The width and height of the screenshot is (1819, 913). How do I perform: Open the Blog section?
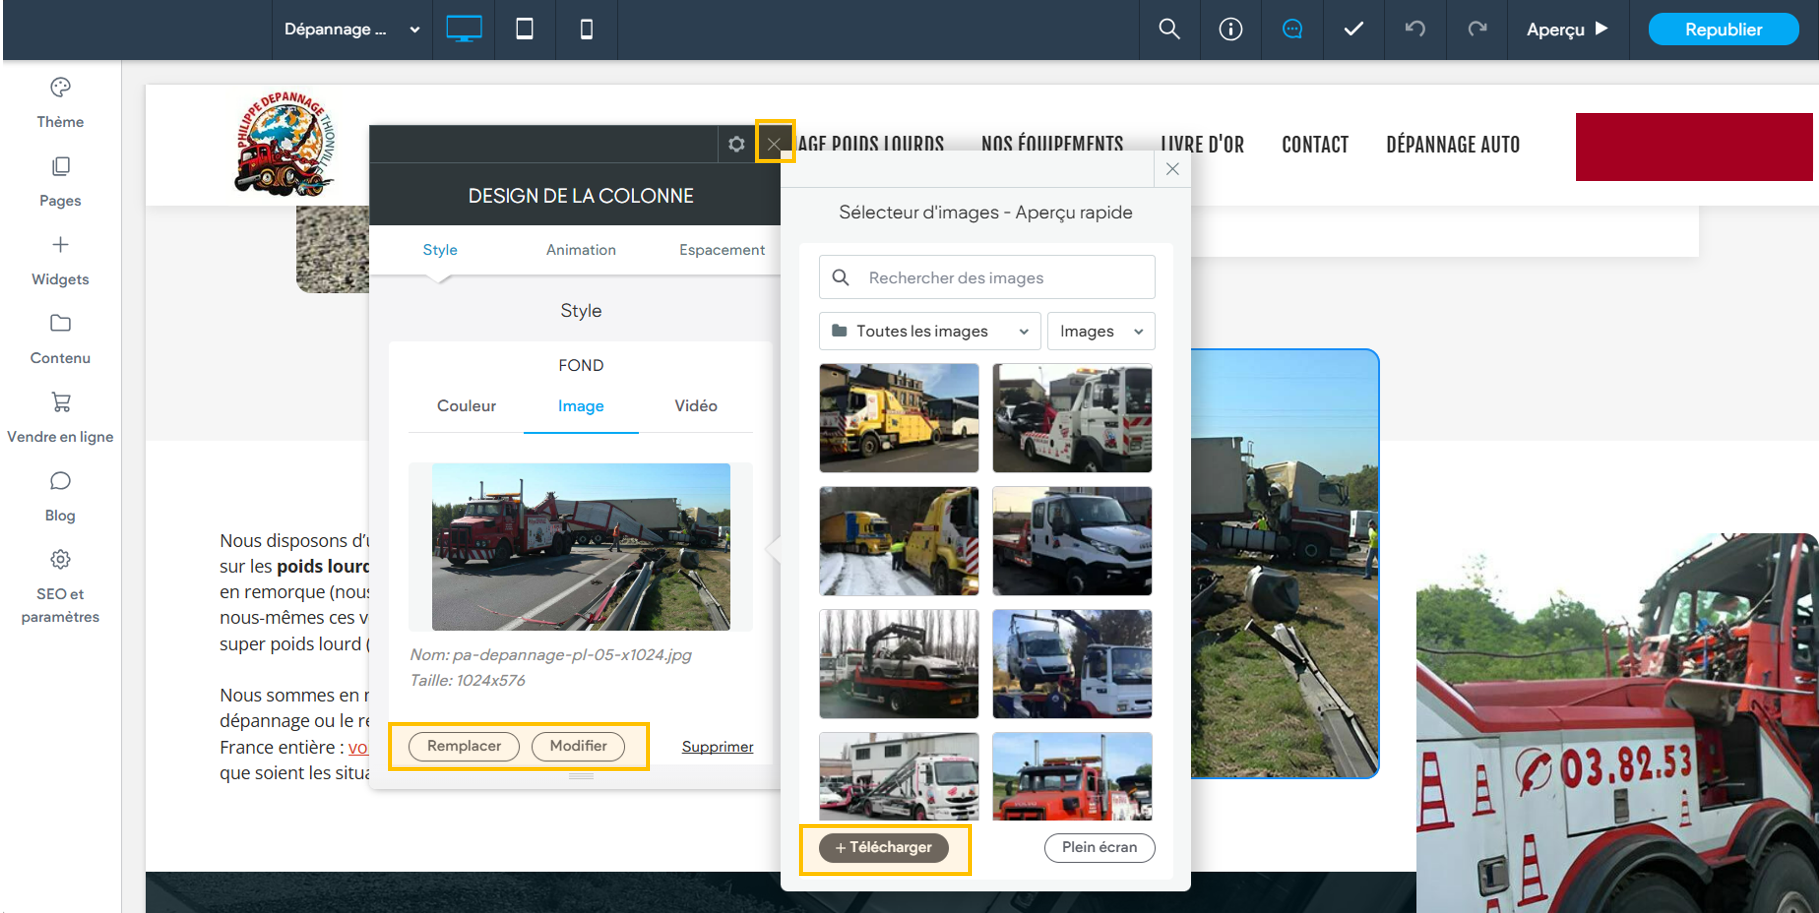tap(60, 497)
